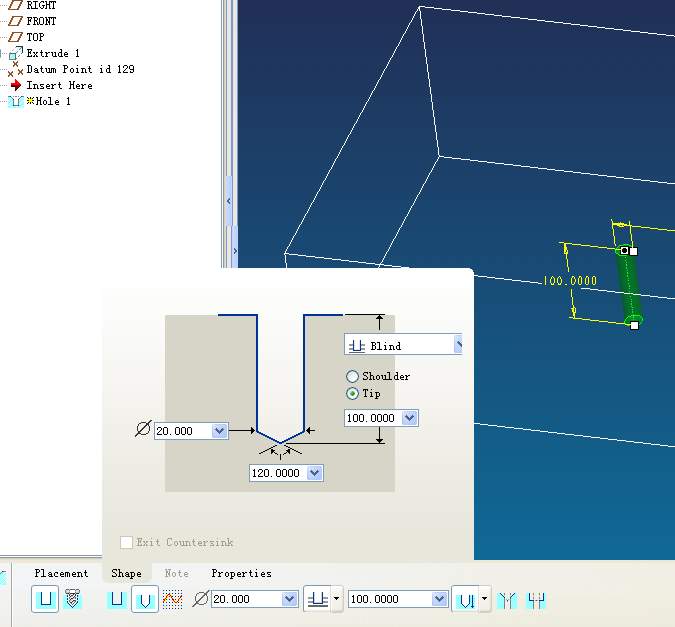This screenshot has height=627, width=675.
Task: Select the standard threaded hole icon
Action: pos(72,599)
